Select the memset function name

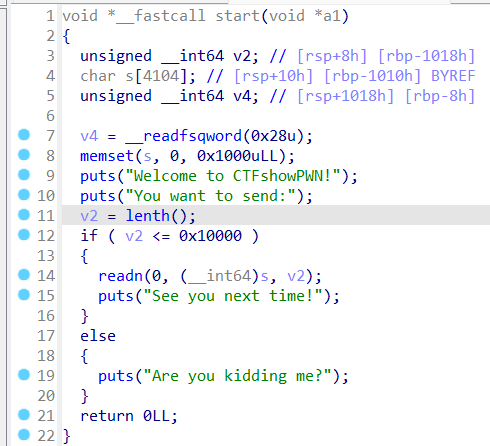tap(107, 156)
